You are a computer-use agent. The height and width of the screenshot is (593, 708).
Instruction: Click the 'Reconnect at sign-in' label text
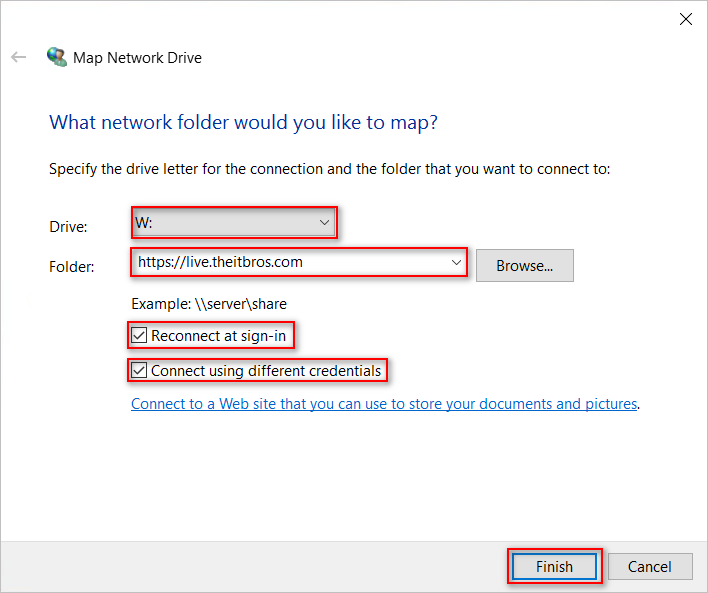(x=219, y=336)
